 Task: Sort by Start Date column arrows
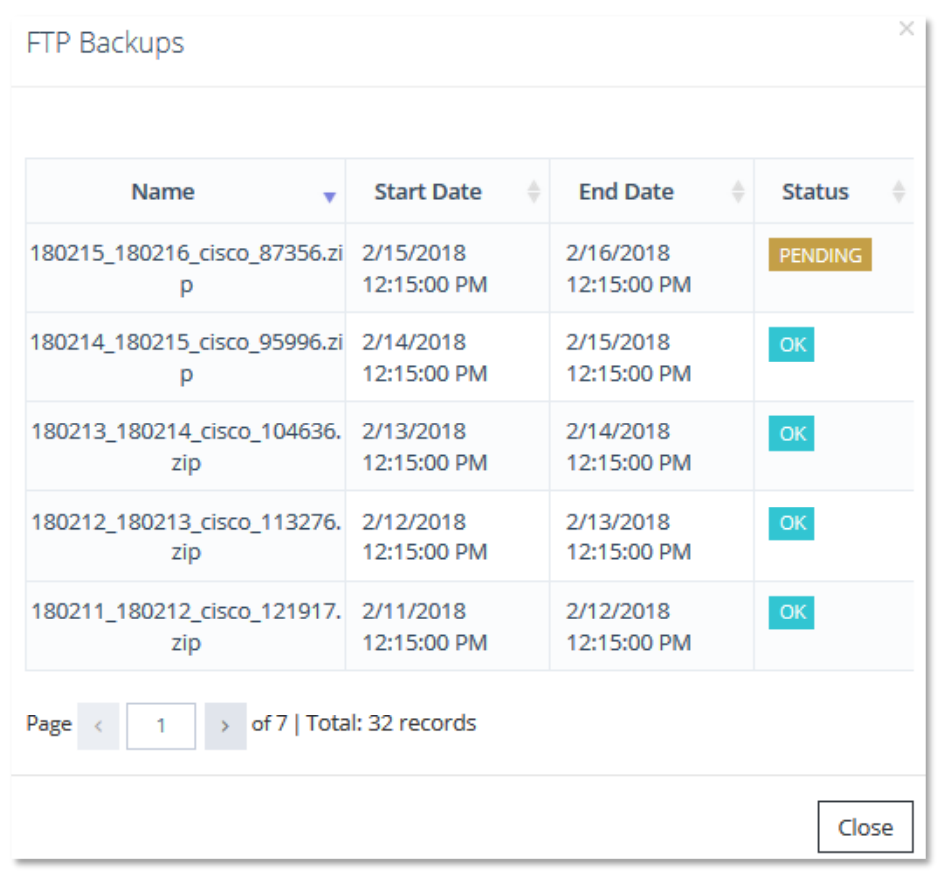point(534,192)
